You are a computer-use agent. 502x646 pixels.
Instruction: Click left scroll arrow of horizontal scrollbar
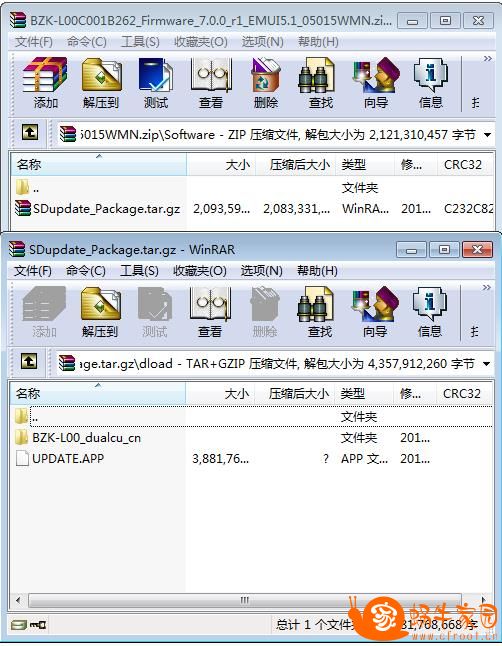click(18, 600)
